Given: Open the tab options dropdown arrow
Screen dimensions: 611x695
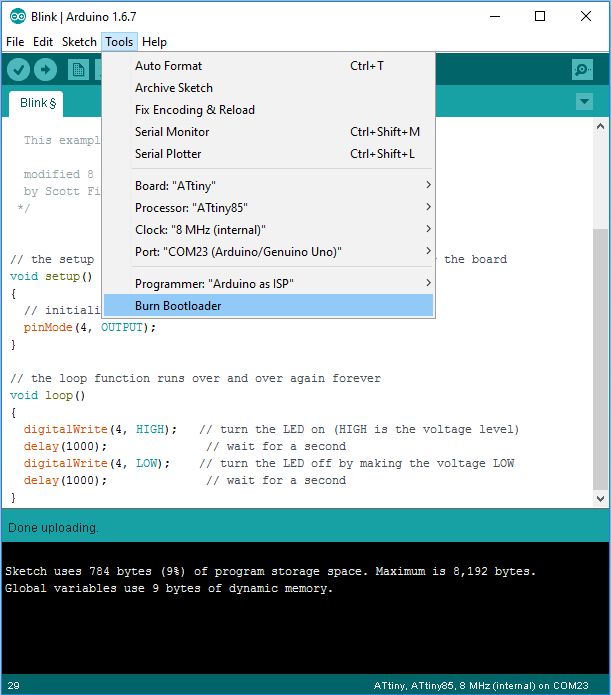Looking at the screenshot, I should (584, 102).
